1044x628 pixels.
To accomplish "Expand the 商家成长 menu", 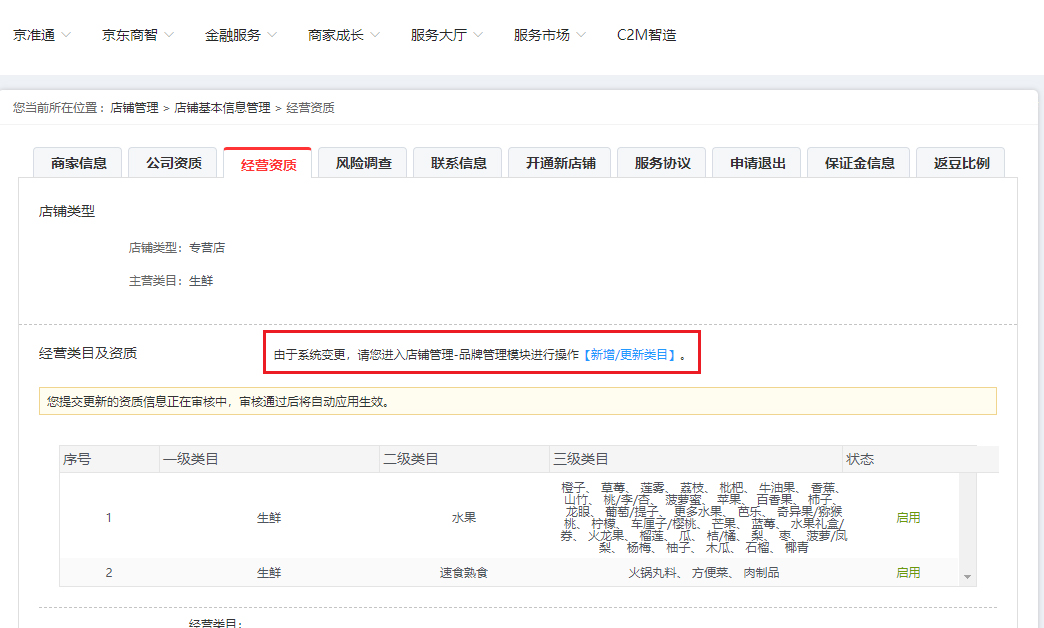I will click(338, 34).
